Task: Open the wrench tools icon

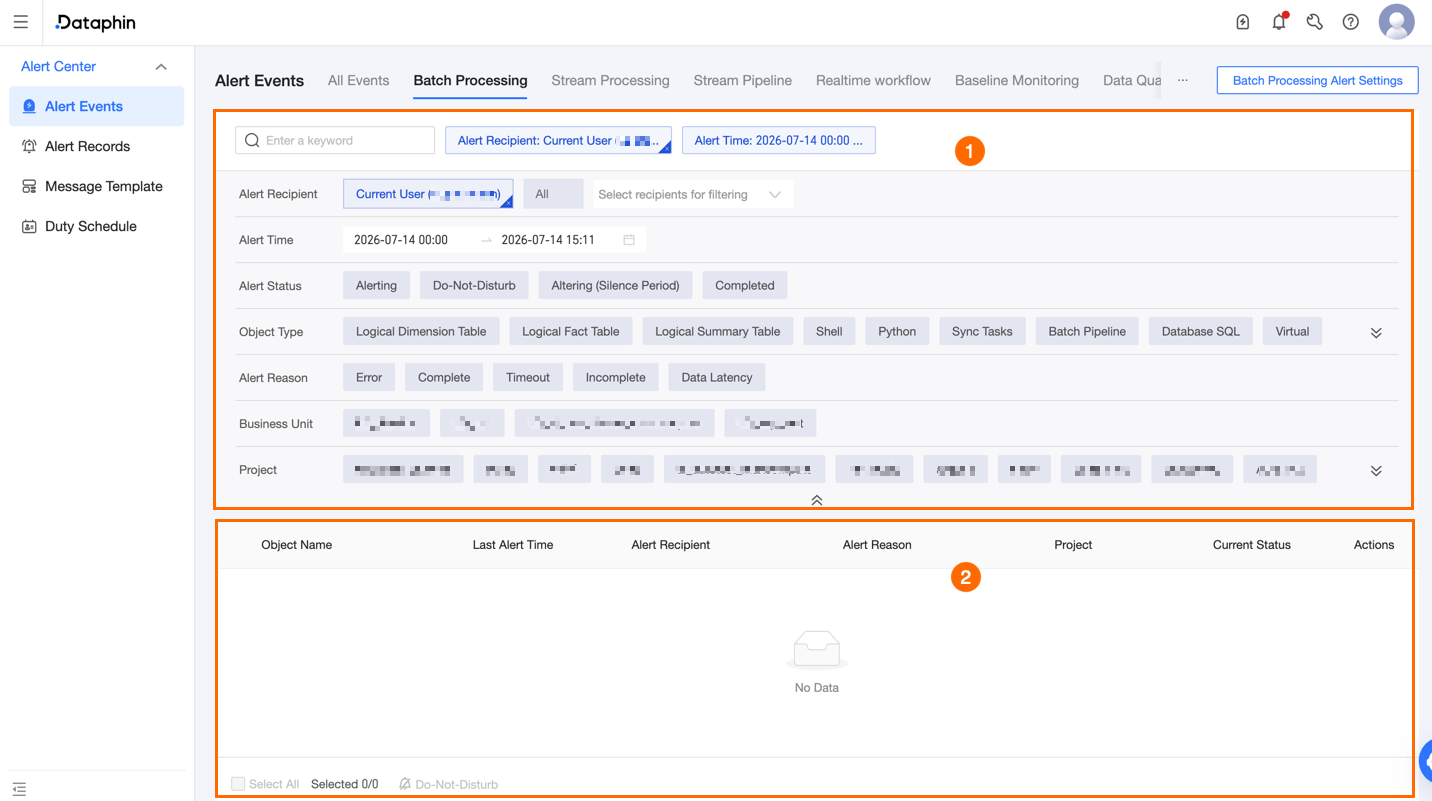Action: click(x=1315, y=22)
